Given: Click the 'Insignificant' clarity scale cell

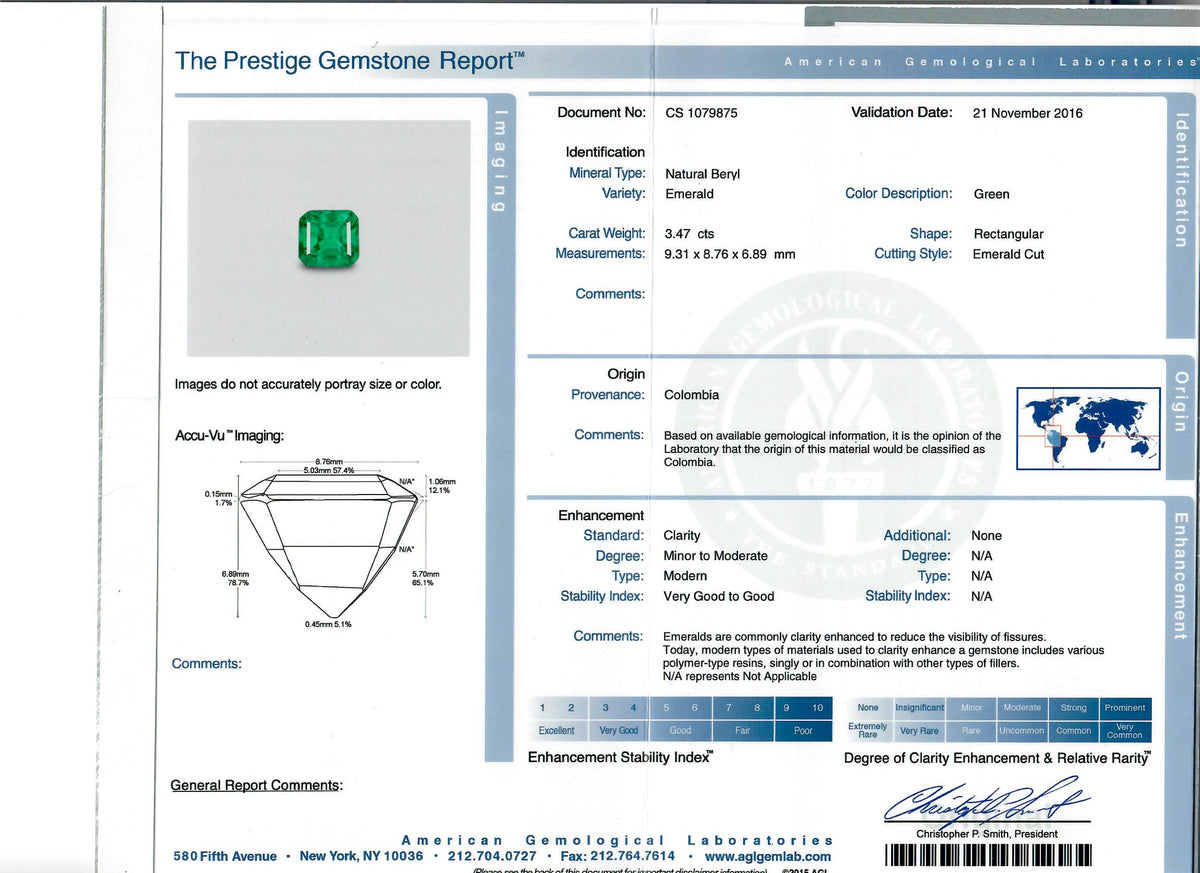Looking at the screenshot, I should 919,708.
